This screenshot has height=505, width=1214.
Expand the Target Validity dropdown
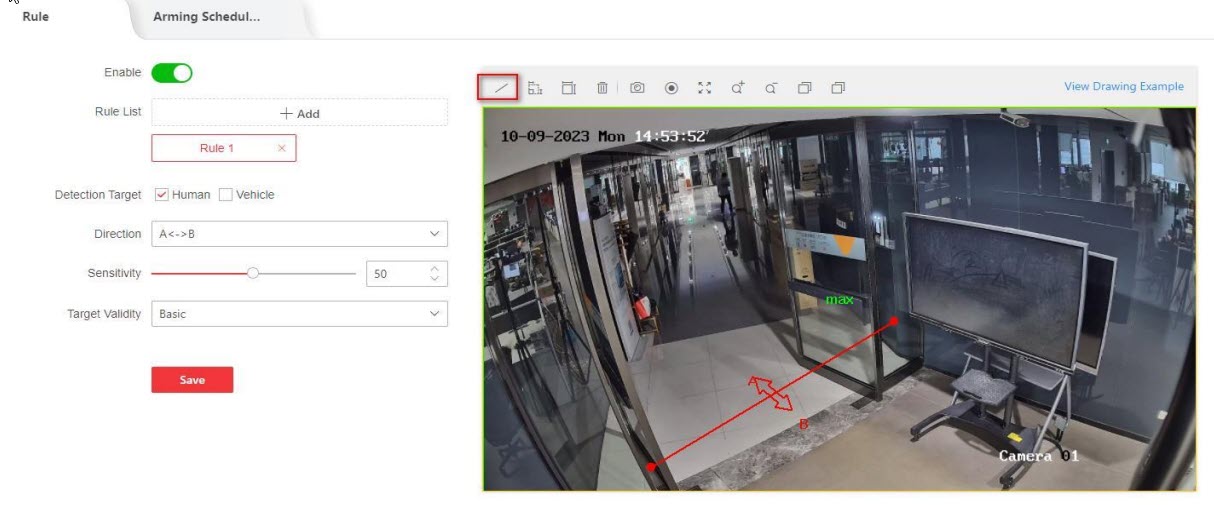299,314
